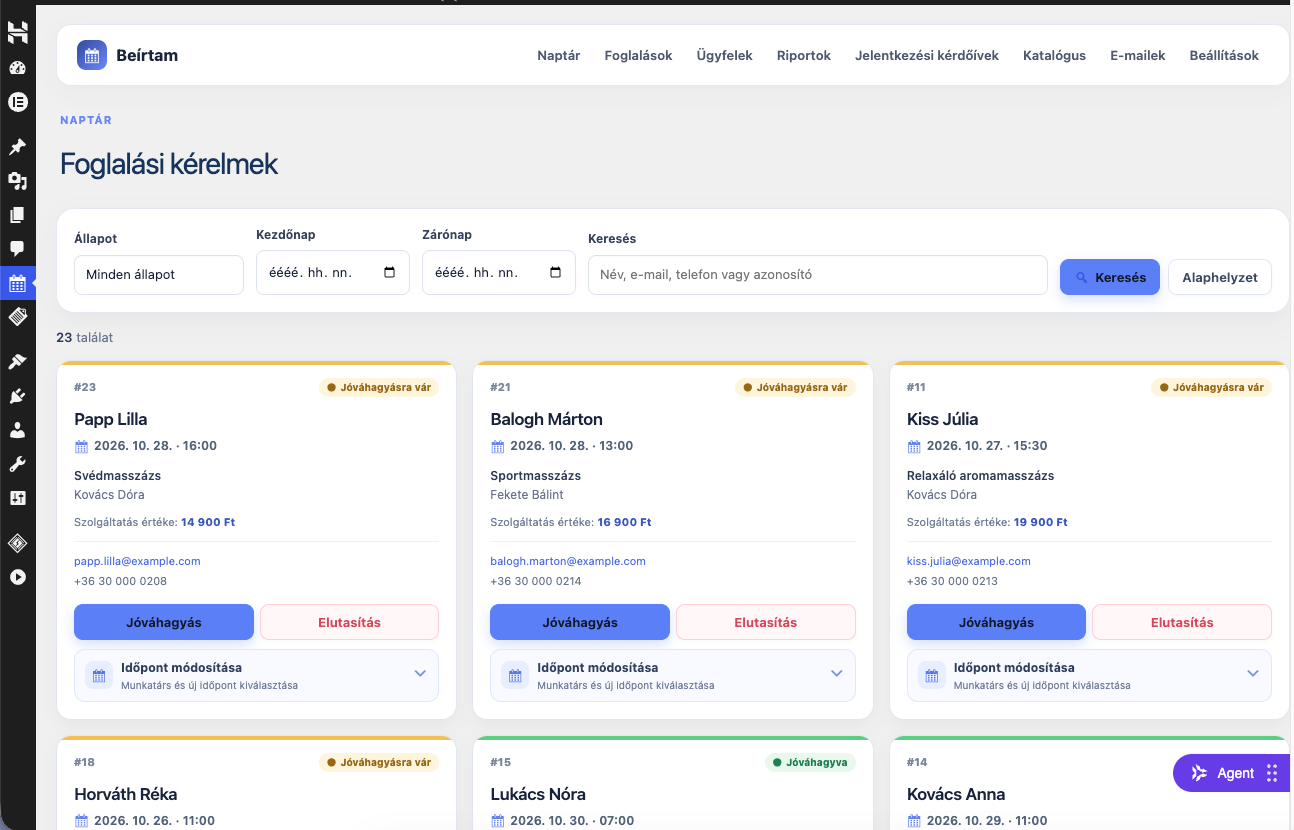
Task: Approve Papp Lilla's booking with Jóváhagyás
Action: [x=164, y=622]
